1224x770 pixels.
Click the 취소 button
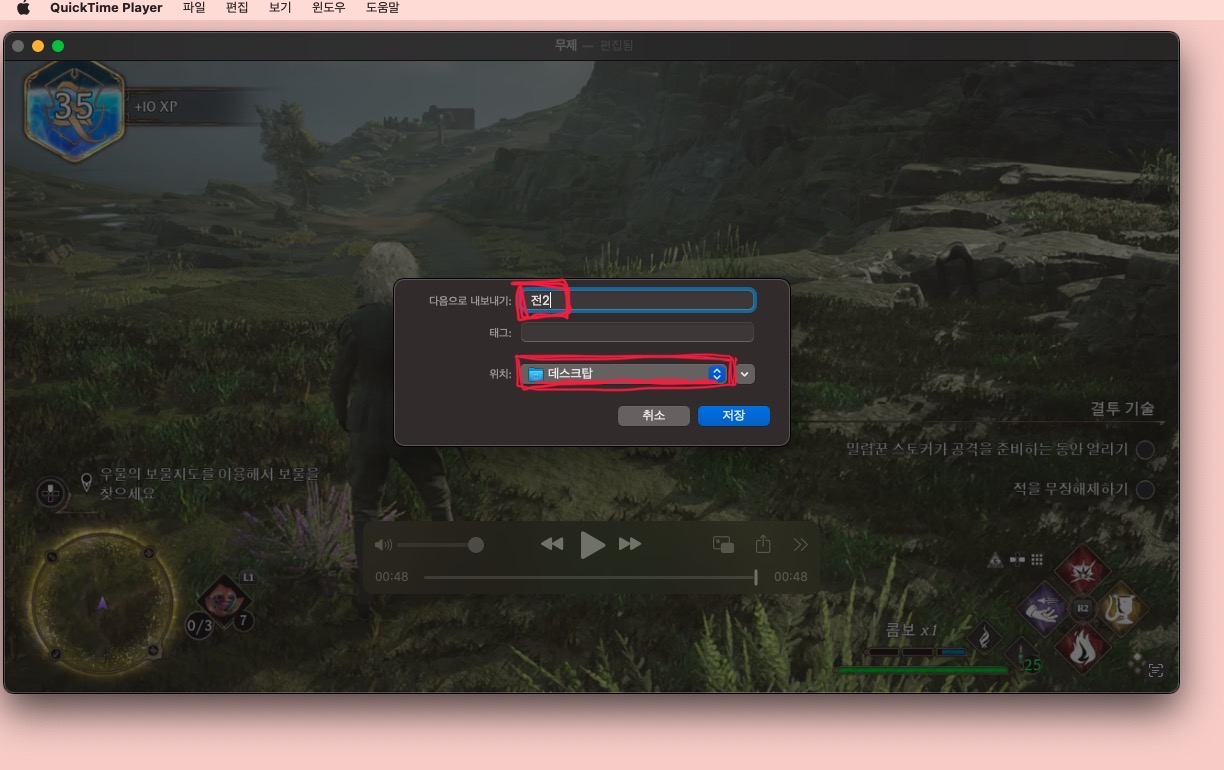pyautogui.click(x=654, y=415)
